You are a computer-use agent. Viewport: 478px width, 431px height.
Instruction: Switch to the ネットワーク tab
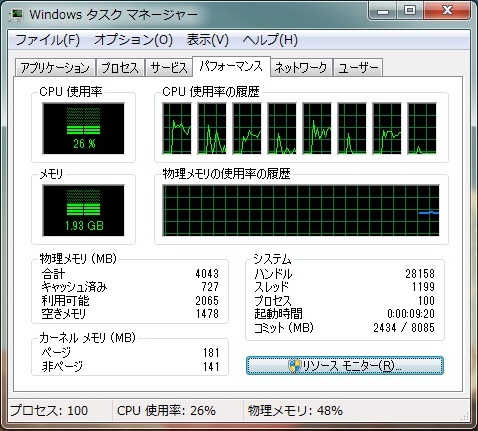pos(301,68)
